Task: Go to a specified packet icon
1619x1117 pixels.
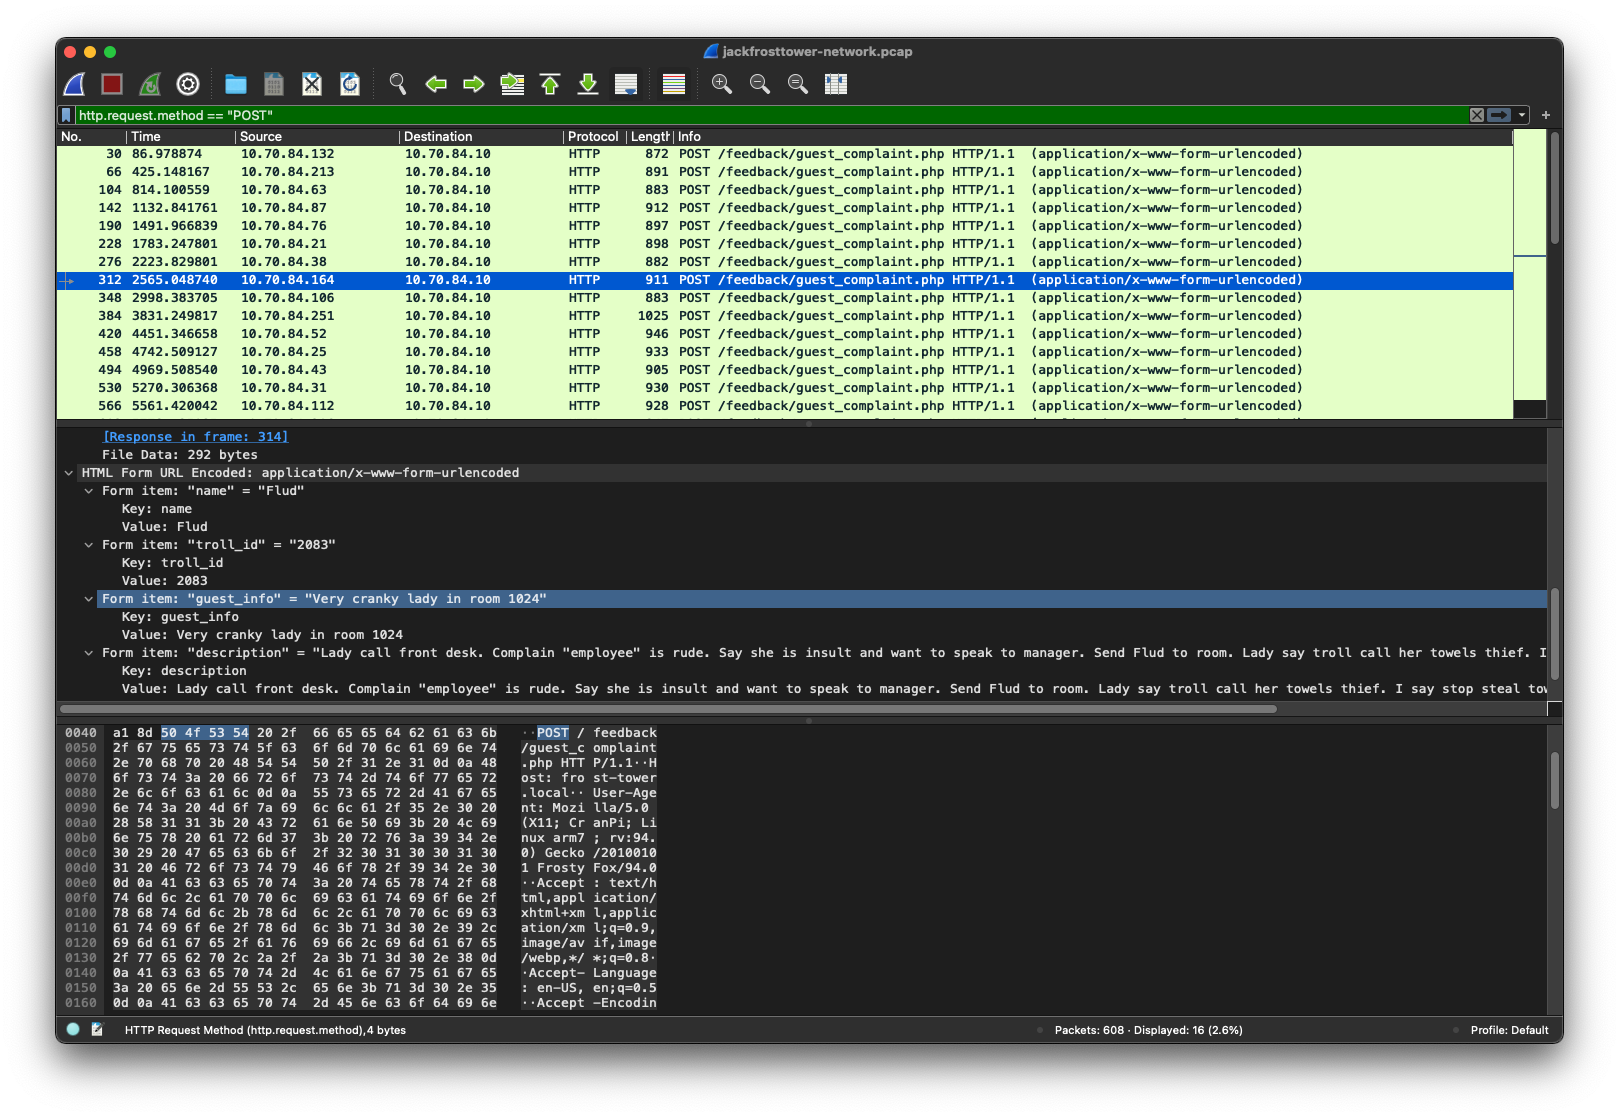Action: coord(512,85)
